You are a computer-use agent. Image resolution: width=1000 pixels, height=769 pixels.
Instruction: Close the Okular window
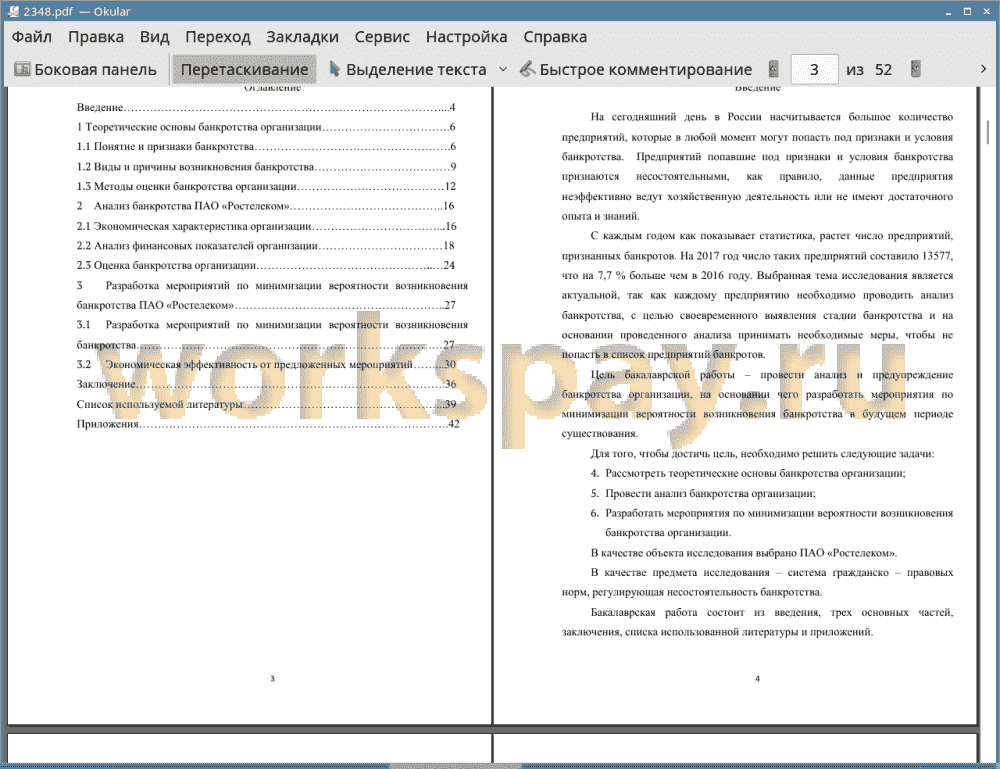coord(985,11)
